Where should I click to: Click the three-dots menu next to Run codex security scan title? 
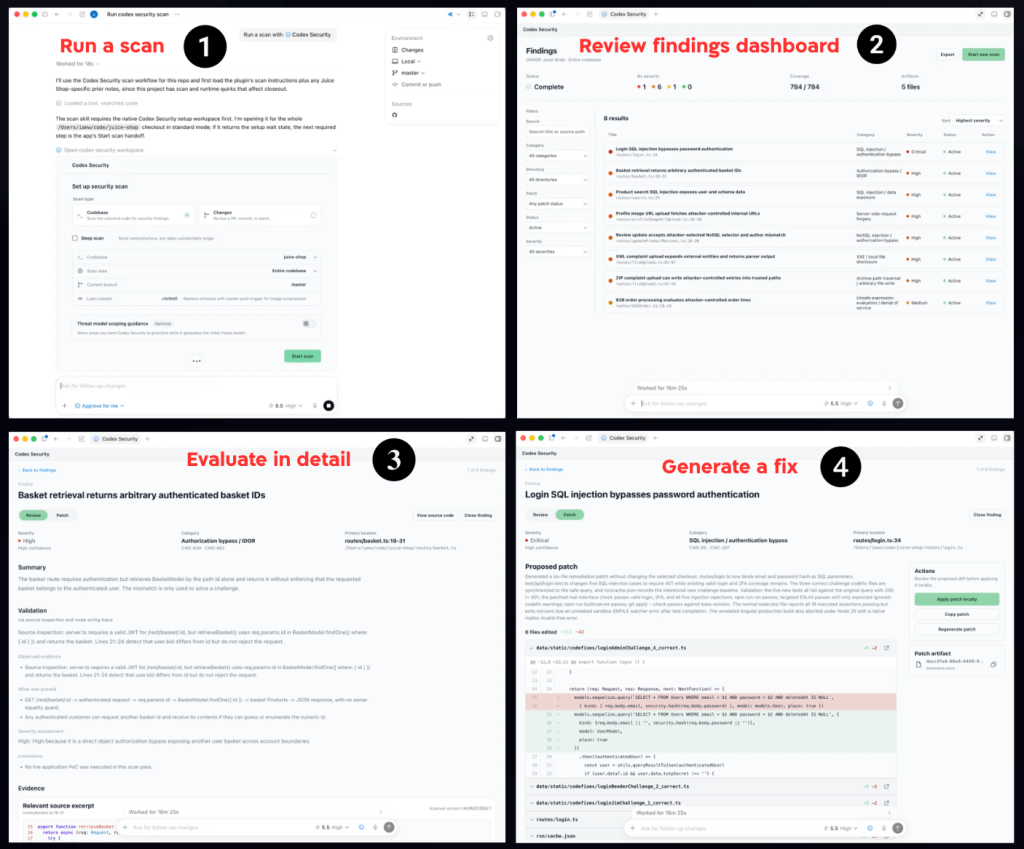[177, 14]
